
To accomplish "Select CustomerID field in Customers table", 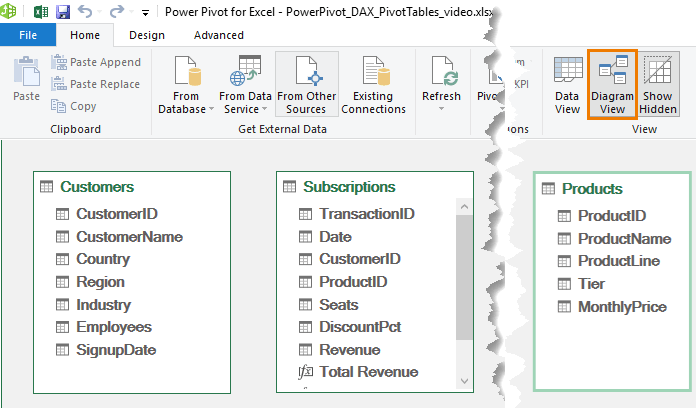I will pyautogui.click(x=117, y=214).
